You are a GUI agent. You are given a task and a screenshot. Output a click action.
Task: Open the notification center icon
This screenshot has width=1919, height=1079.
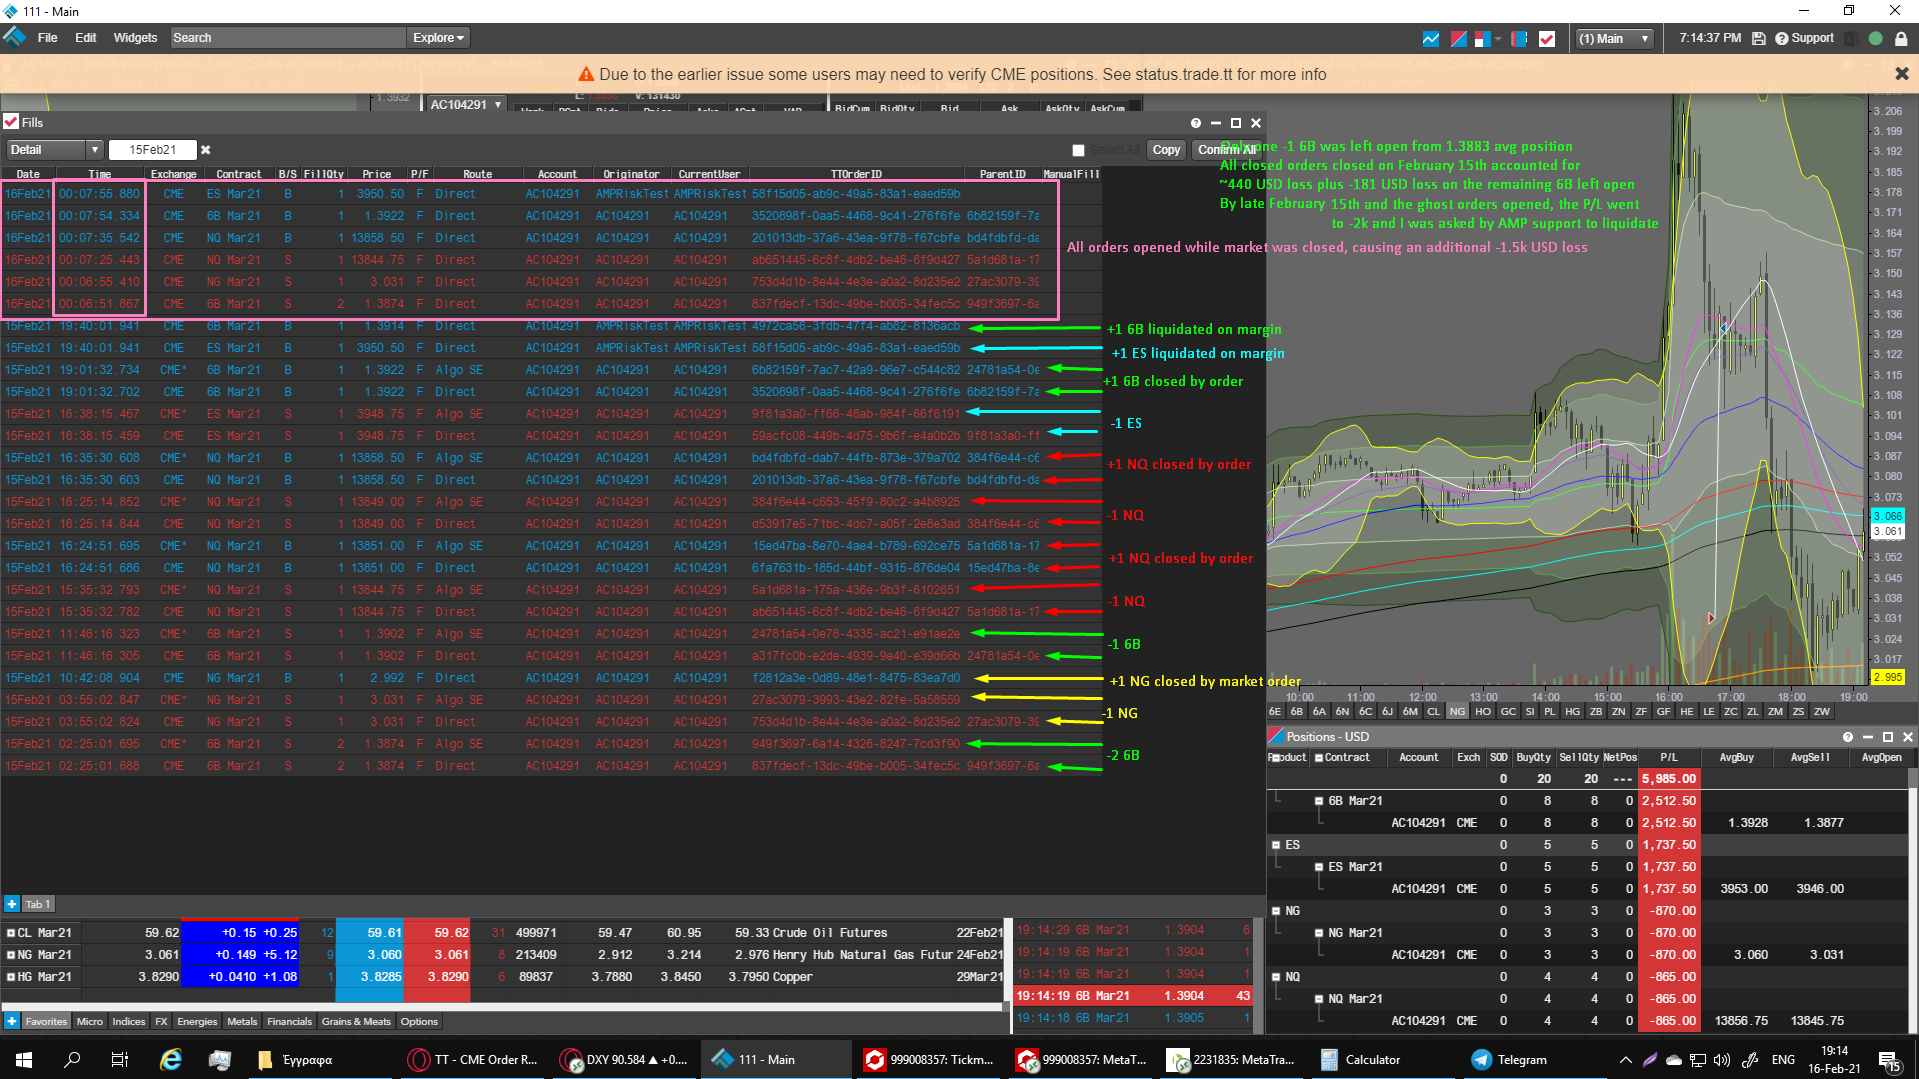tap(1889, 1060)
